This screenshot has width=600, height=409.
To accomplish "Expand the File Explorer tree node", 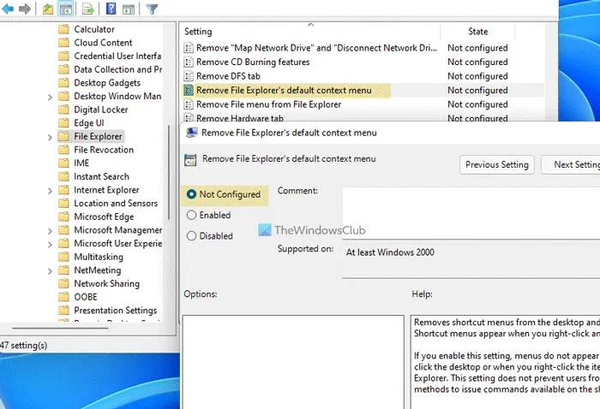I will [50, 137].
